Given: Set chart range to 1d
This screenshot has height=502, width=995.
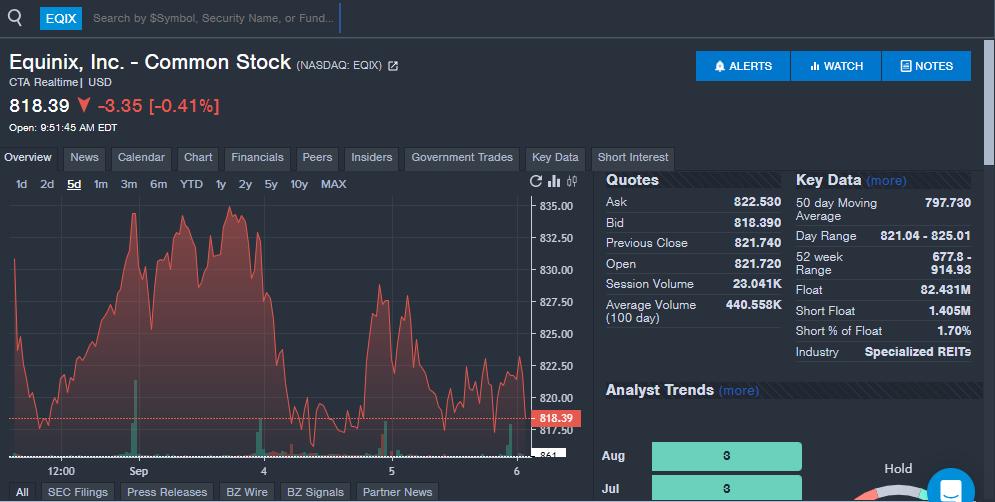Looking at the screenshot, I should pos(22,184).
